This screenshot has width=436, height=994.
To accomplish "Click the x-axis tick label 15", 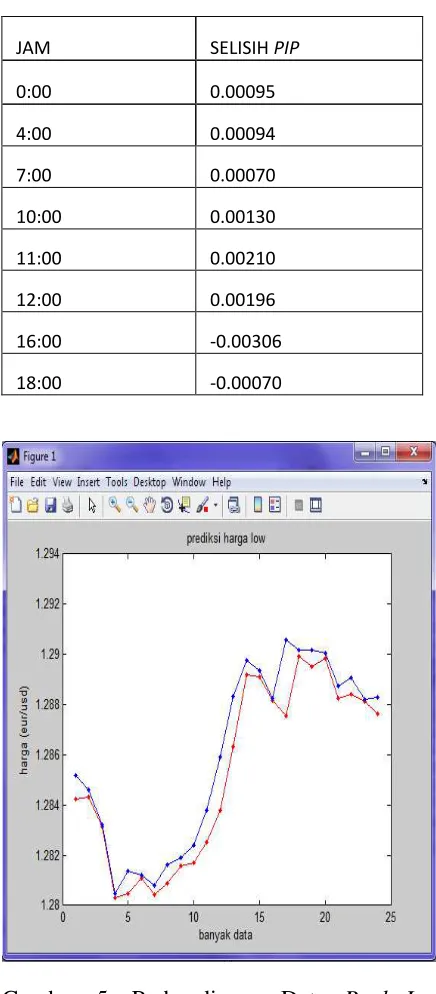I will (259, 917).
